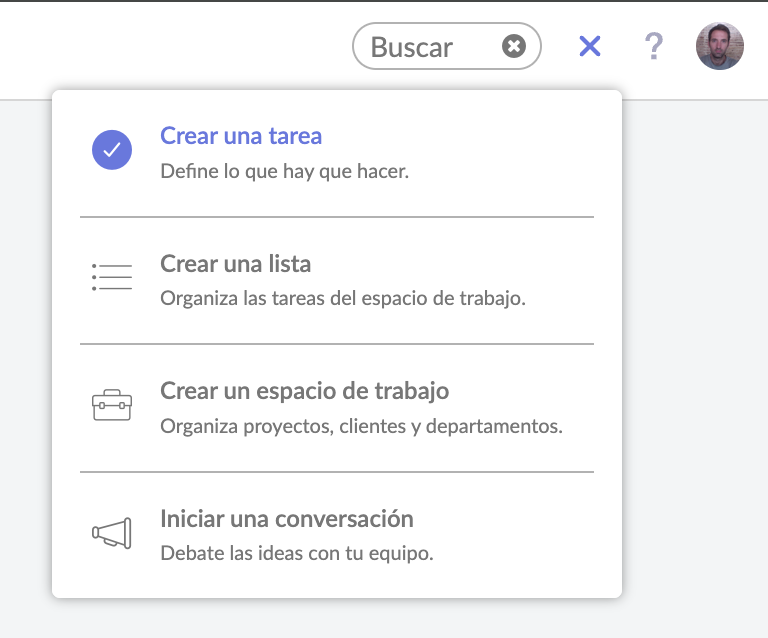The width and height of the screenshot is (768, 638).
Task: Click "Debate las ideas con tu equipo" text
Action: tap(297, 553)
